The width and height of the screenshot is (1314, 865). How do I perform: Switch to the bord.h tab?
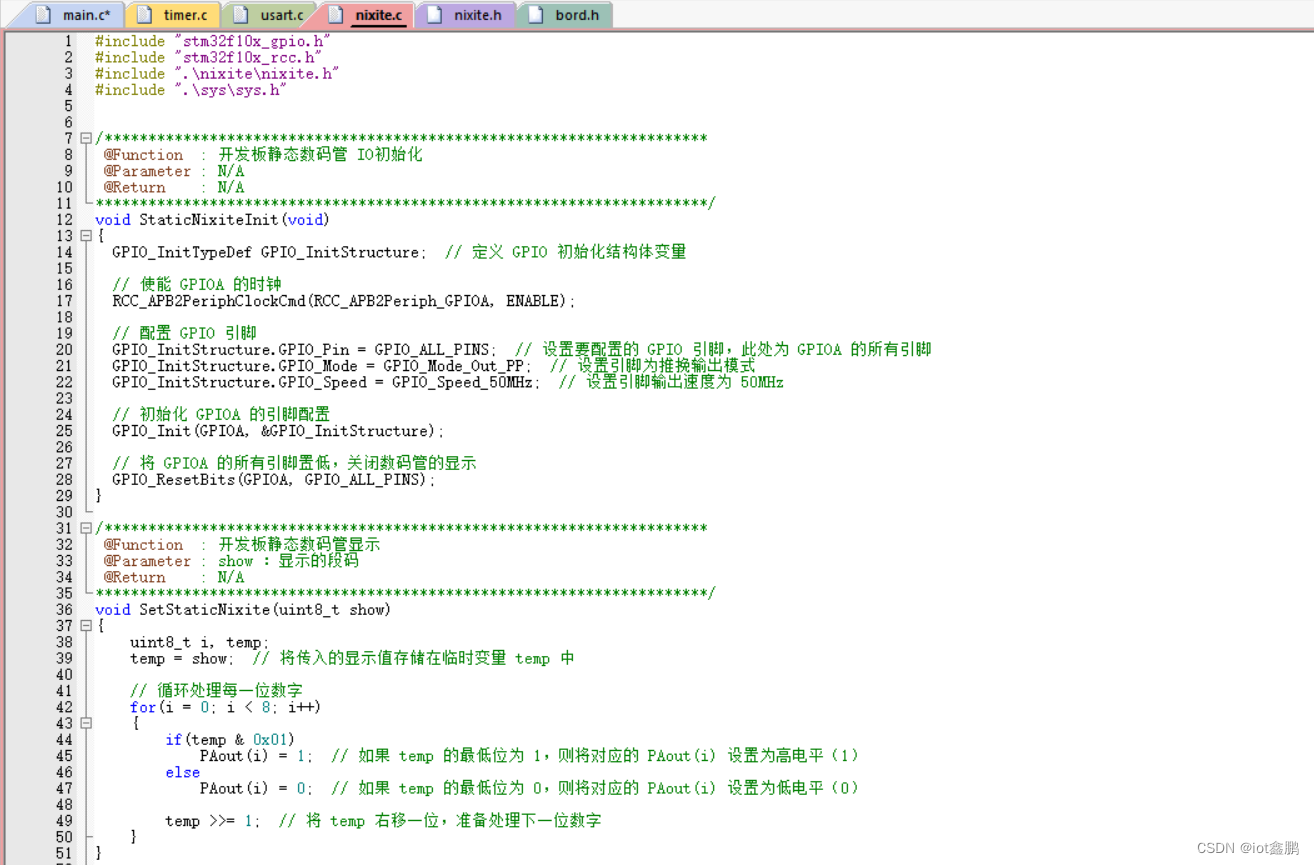565,15
